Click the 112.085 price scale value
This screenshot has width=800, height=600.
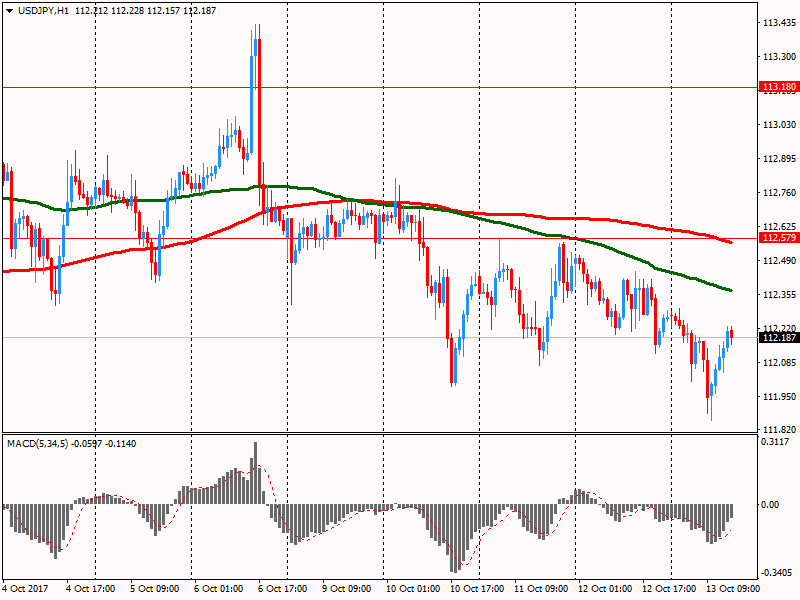pyautogui.click(x=779, y=363)
